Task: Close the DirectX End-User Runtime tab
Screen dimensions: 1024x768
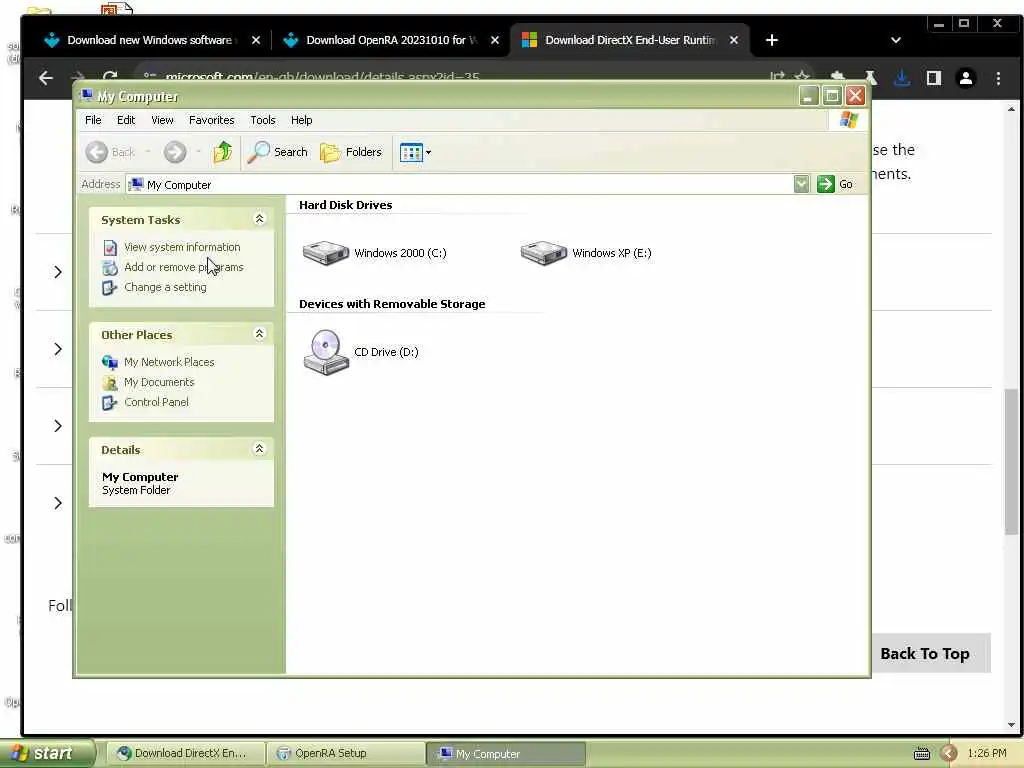Action: [x=734, y=40]
